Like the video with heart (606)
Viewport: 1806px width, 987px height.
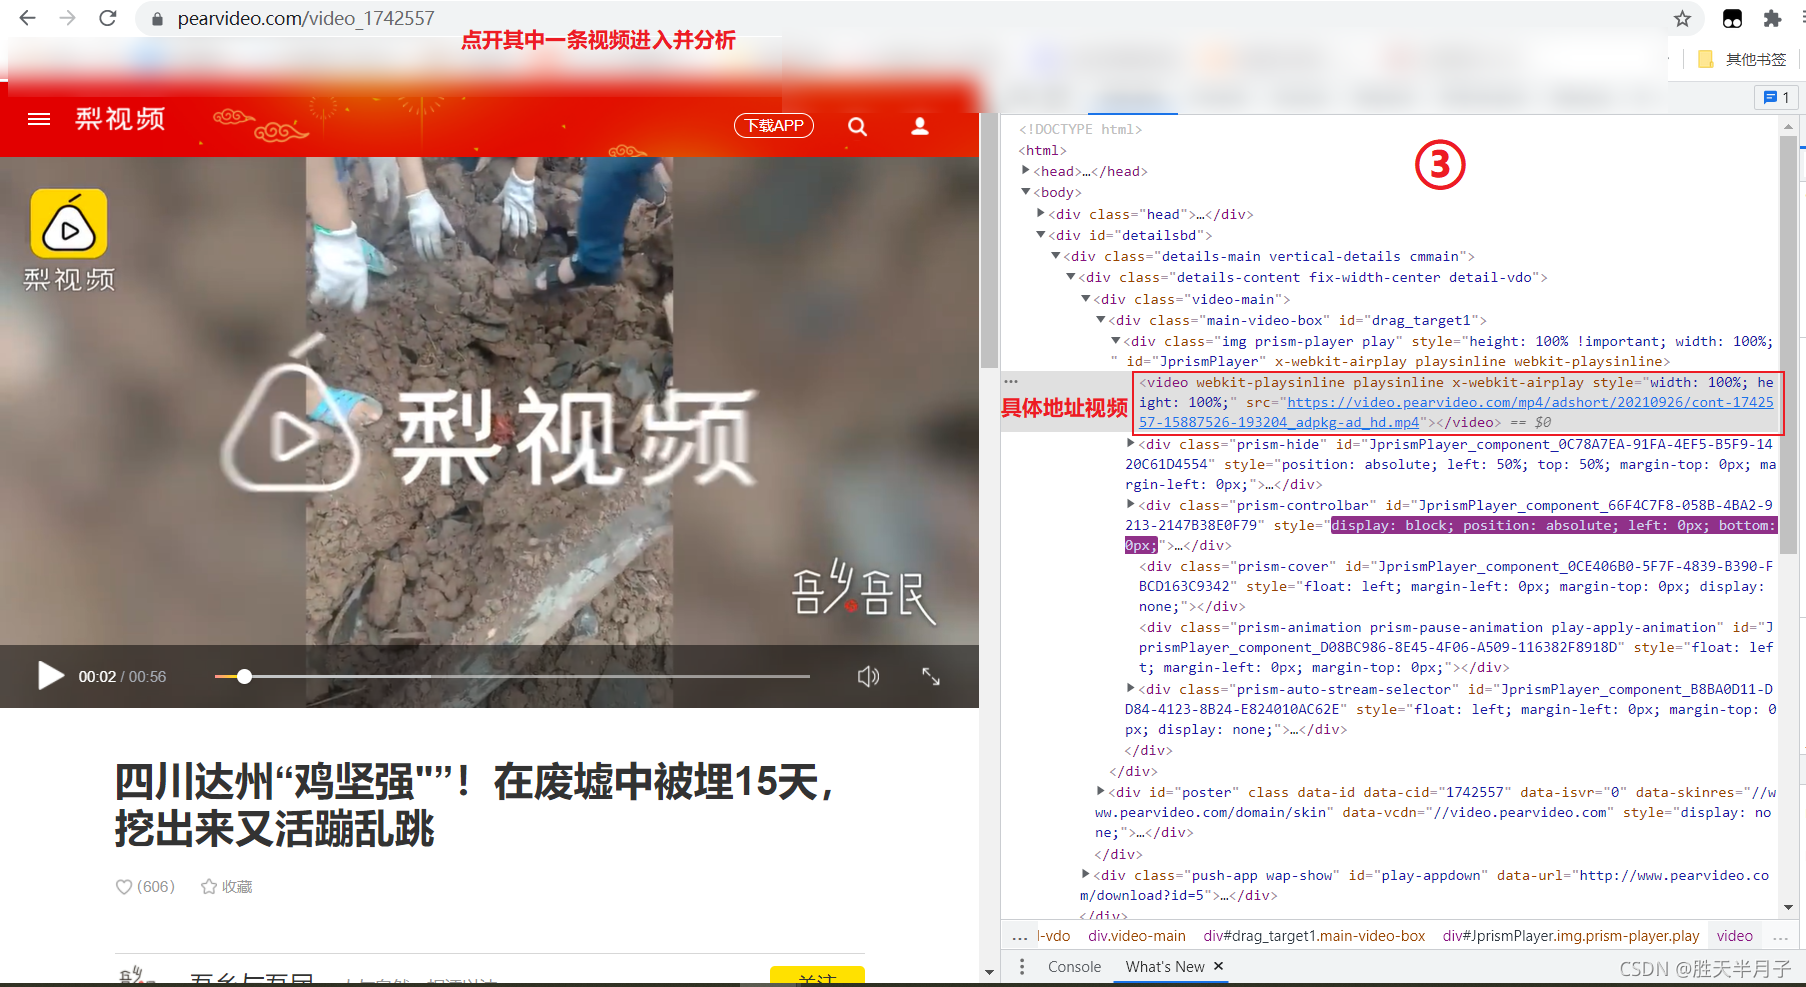pos(145,886)
